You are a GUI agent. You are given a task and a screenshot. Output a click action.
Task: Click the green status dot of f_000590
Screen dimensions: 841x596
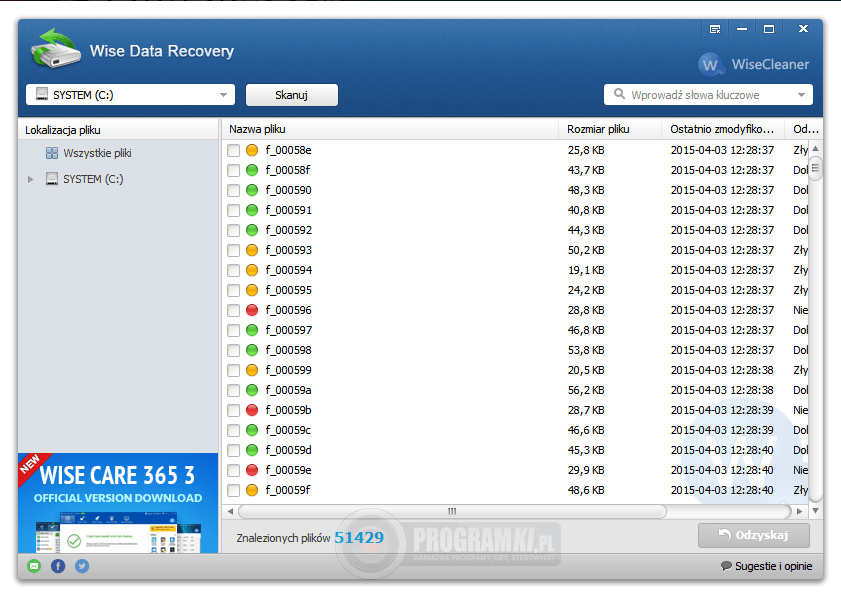(252, 190)
